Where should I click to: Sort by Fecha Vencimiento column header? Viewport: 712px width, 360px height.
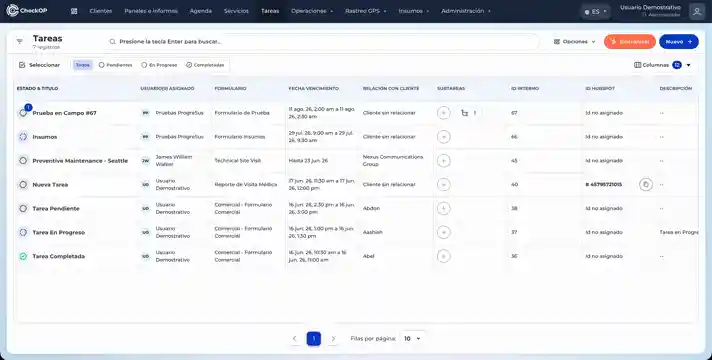(314, 89)
